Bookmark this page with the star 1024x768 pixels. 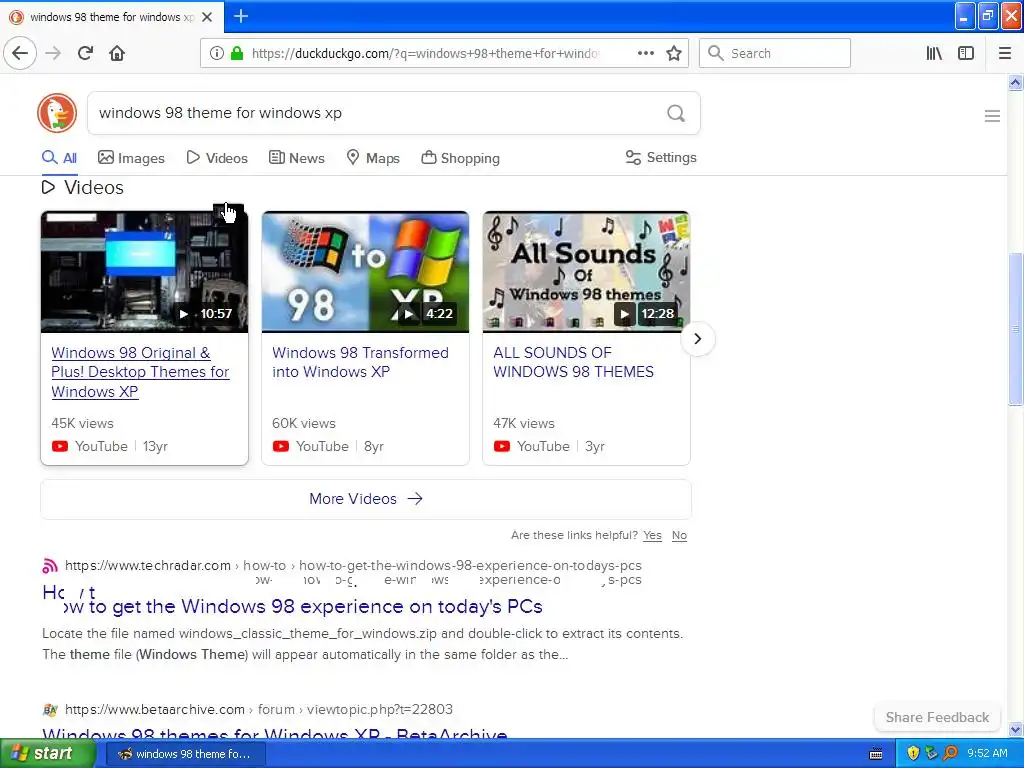(674, 53)
